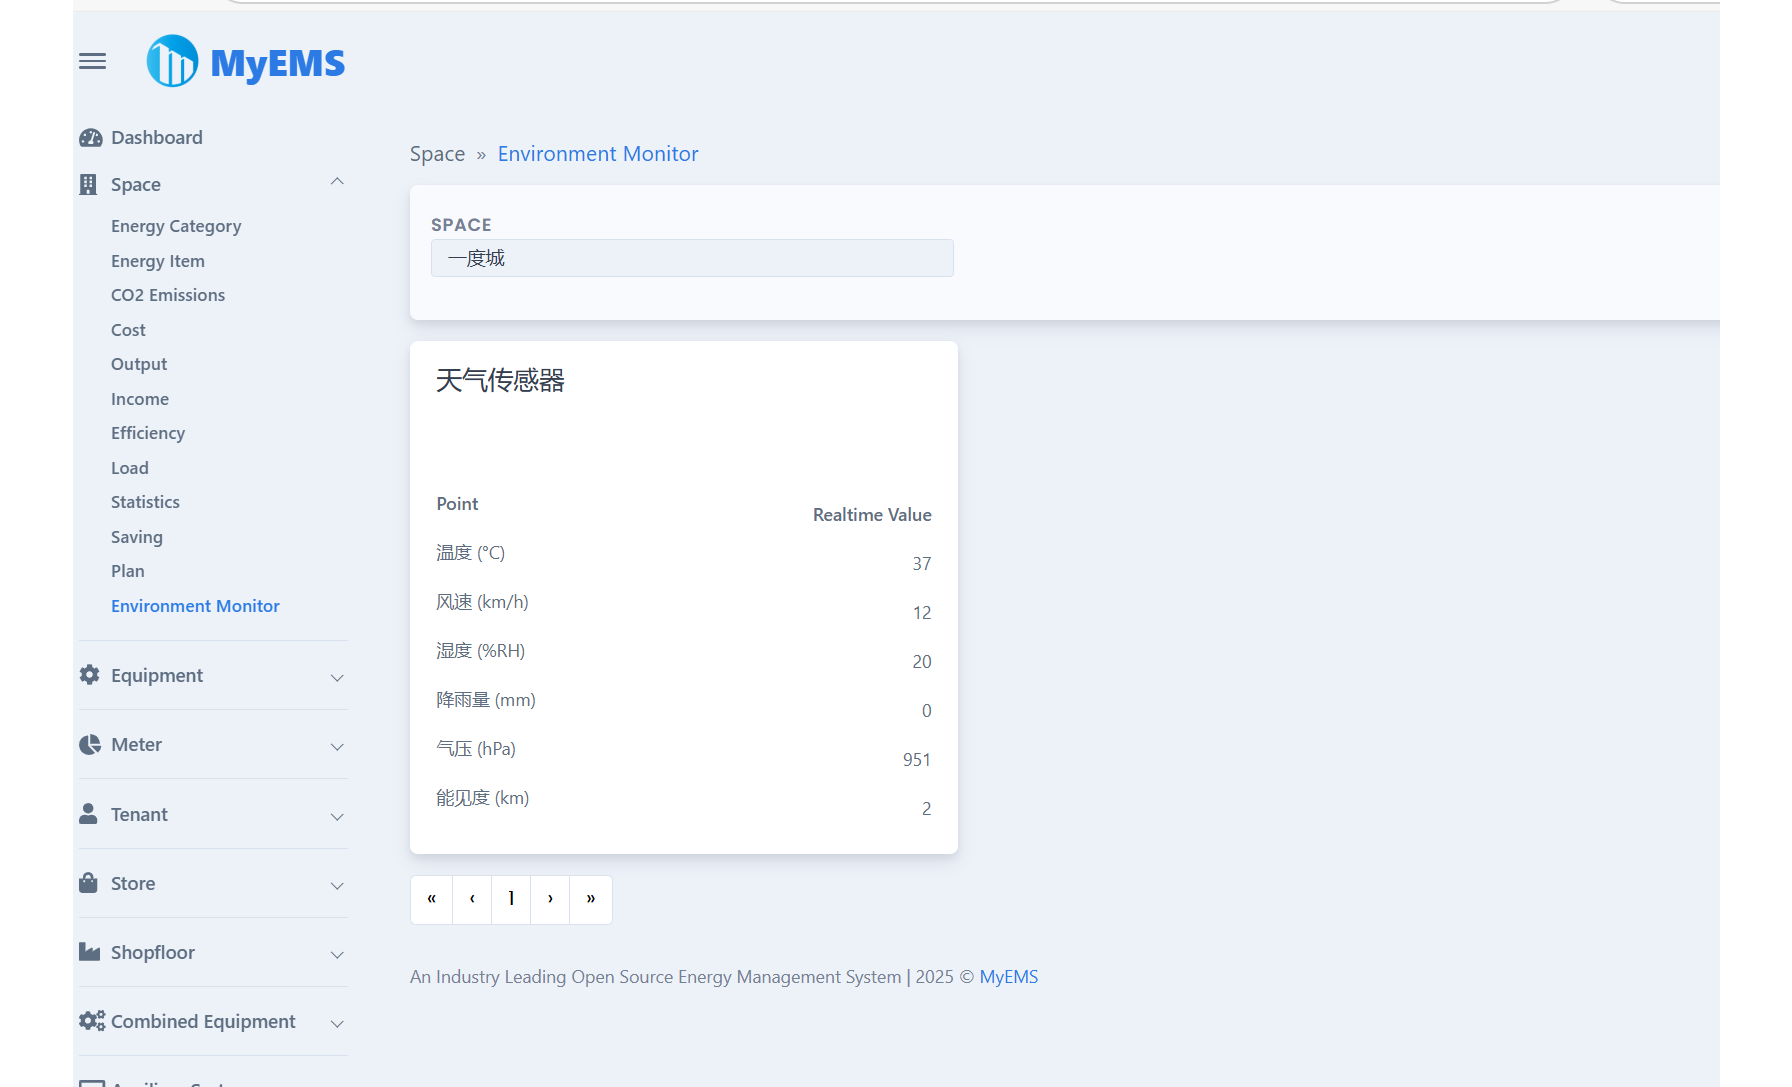Expand the Meter section
Viewport: 1792px width, 1087px height.
(x=337, y=745)
